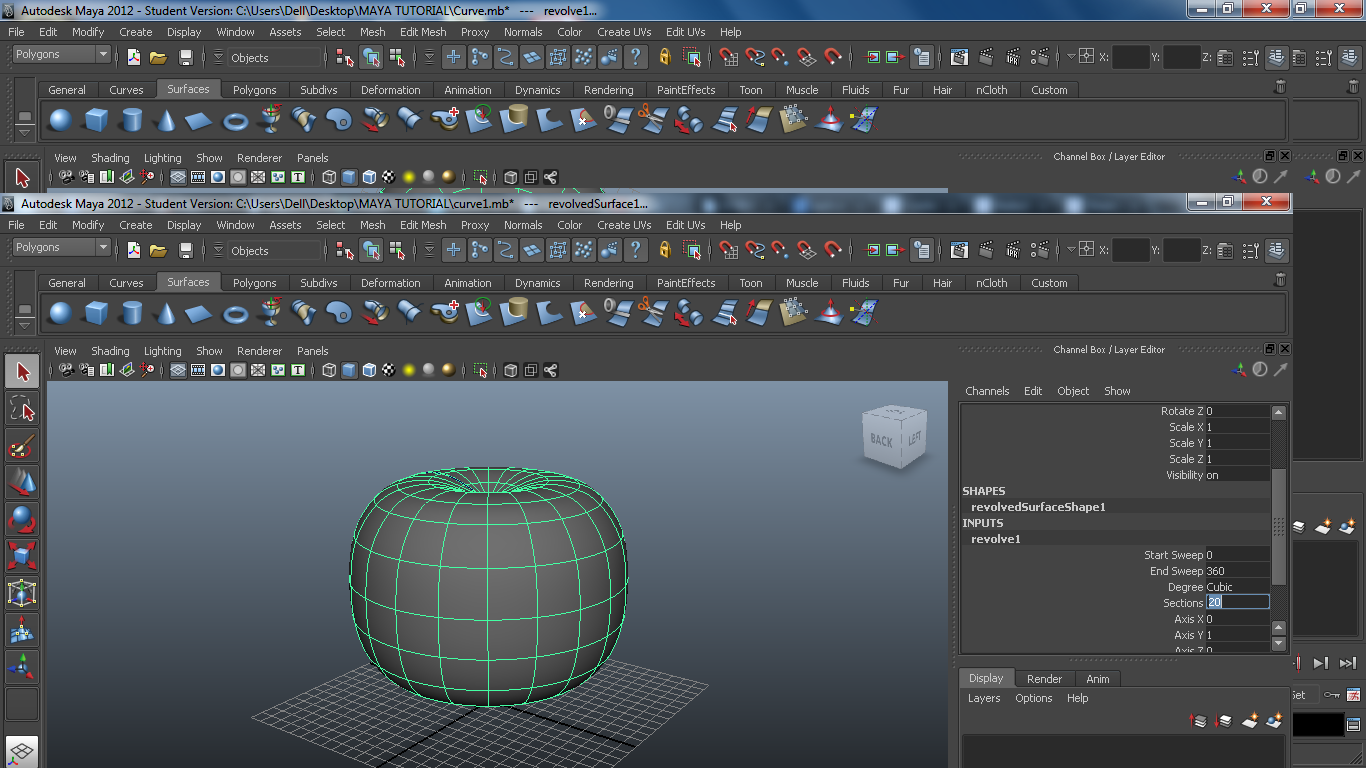
Task: Click NURBS sphere icon in back Maya window
Action: click(61, 120)
